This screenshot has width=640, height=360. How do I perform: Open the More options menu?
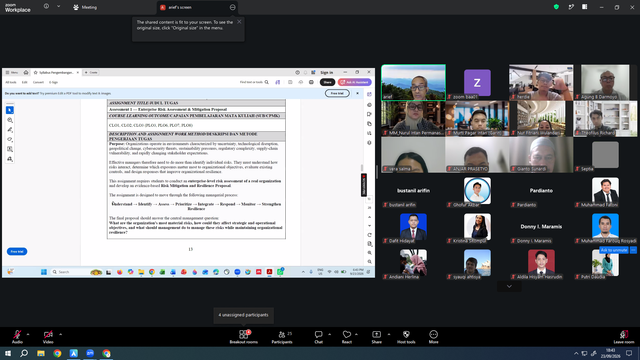tap(433, 337)
